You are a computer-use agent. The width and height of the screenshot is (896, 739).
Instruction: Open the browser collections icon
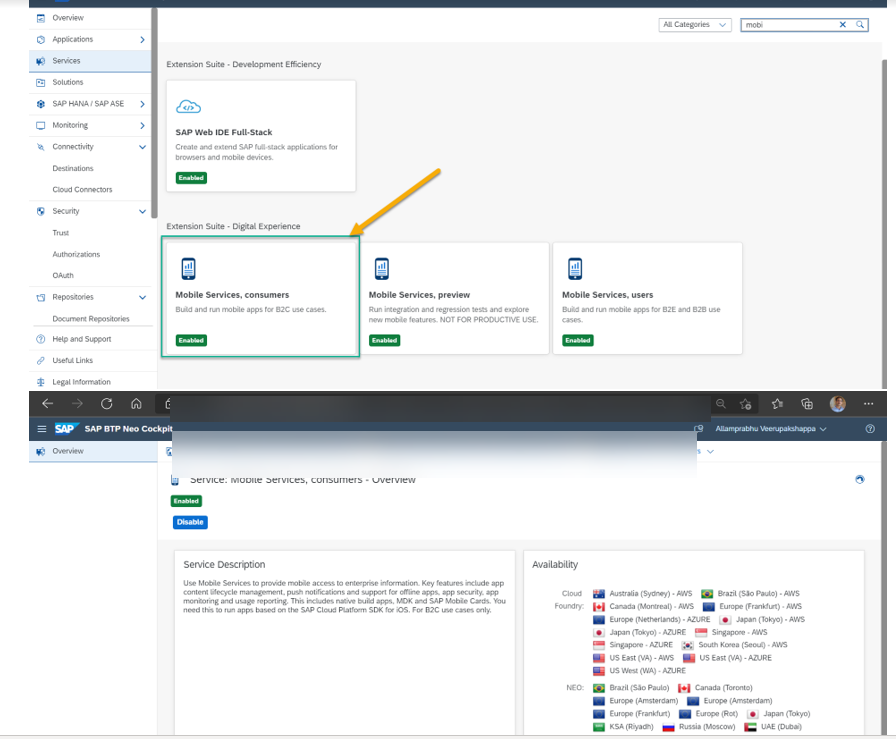(807, 404)
